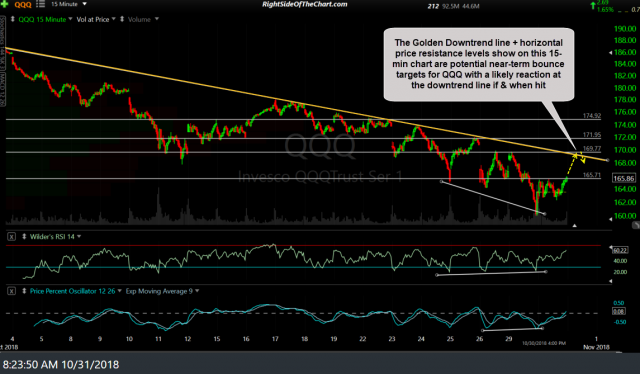Click the Exp Moving Average 9 label
Viewport: 640px width, 374px height.
pos(159,291)
